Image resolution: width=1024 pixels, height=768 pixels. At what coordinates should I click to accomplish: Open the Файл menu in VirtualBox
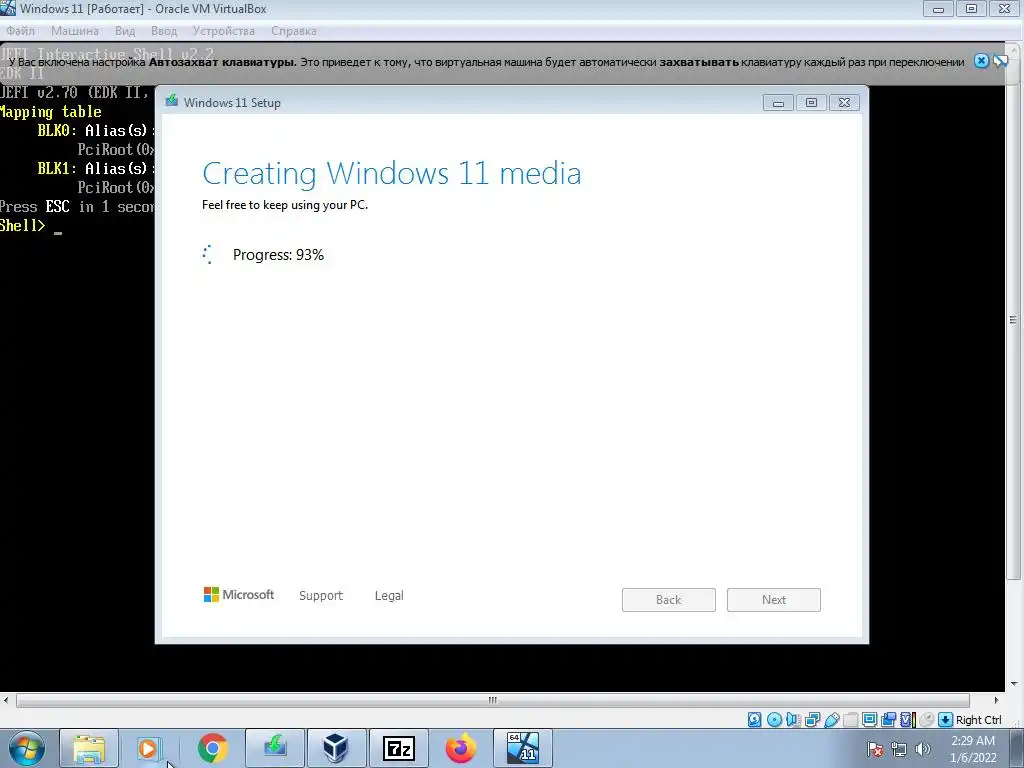click(20, 31)
